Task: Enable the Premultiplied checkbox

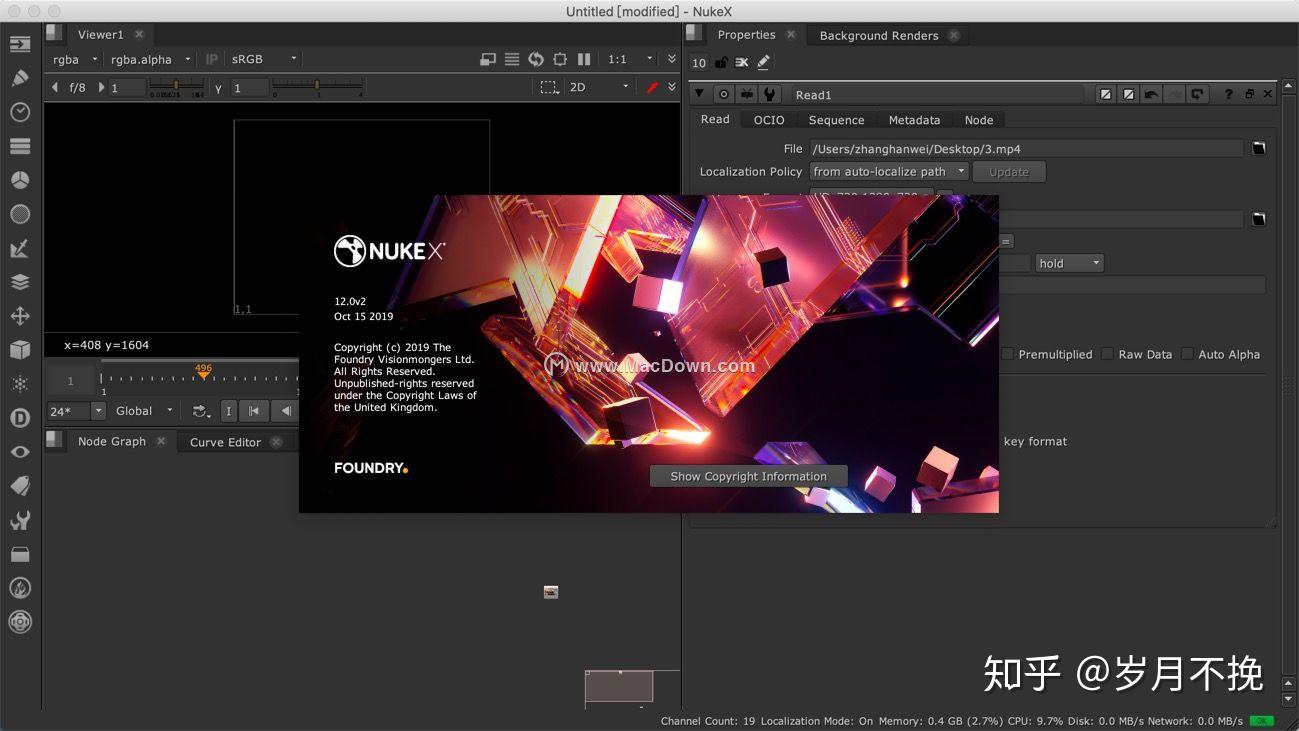Action: [1008, 354]
